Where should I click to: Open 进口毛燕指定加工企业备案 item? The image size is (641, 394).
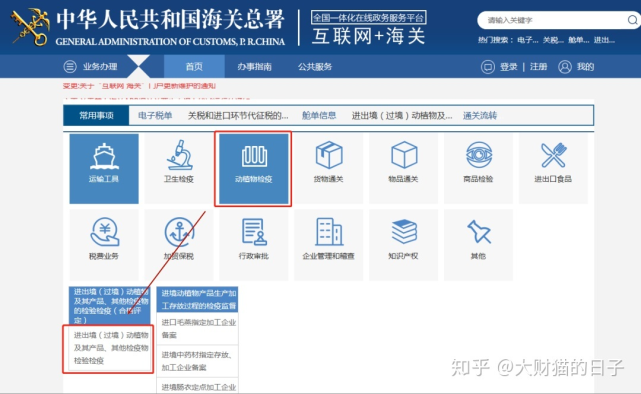[197, 329]
